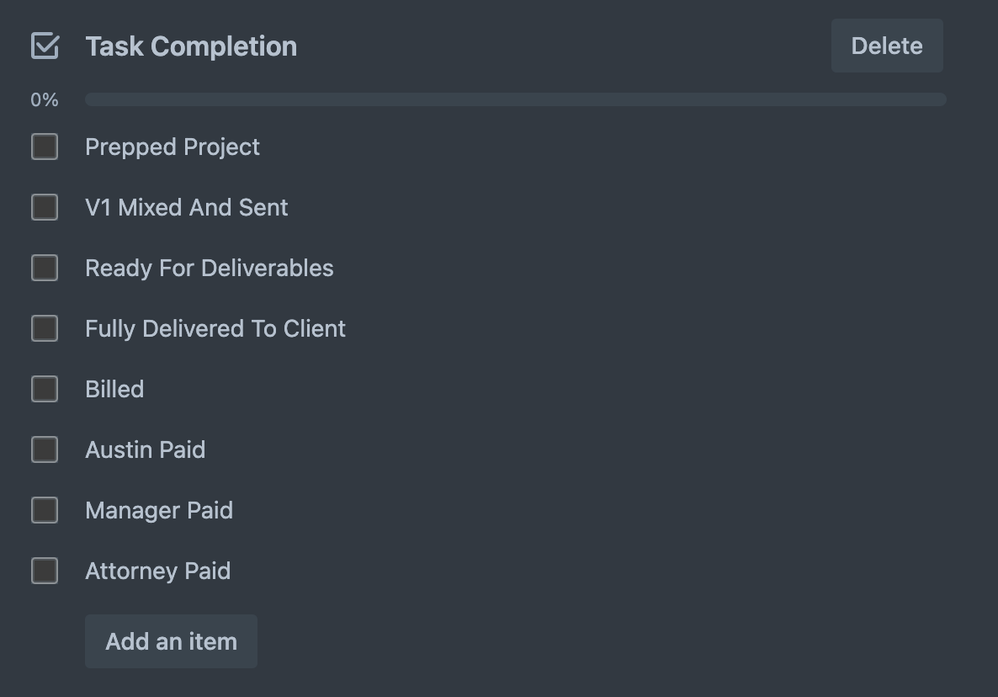Viewport: 998px width, 697px height.
Task: Mark Ready For Deliverables as done
Action: [45, 268]
